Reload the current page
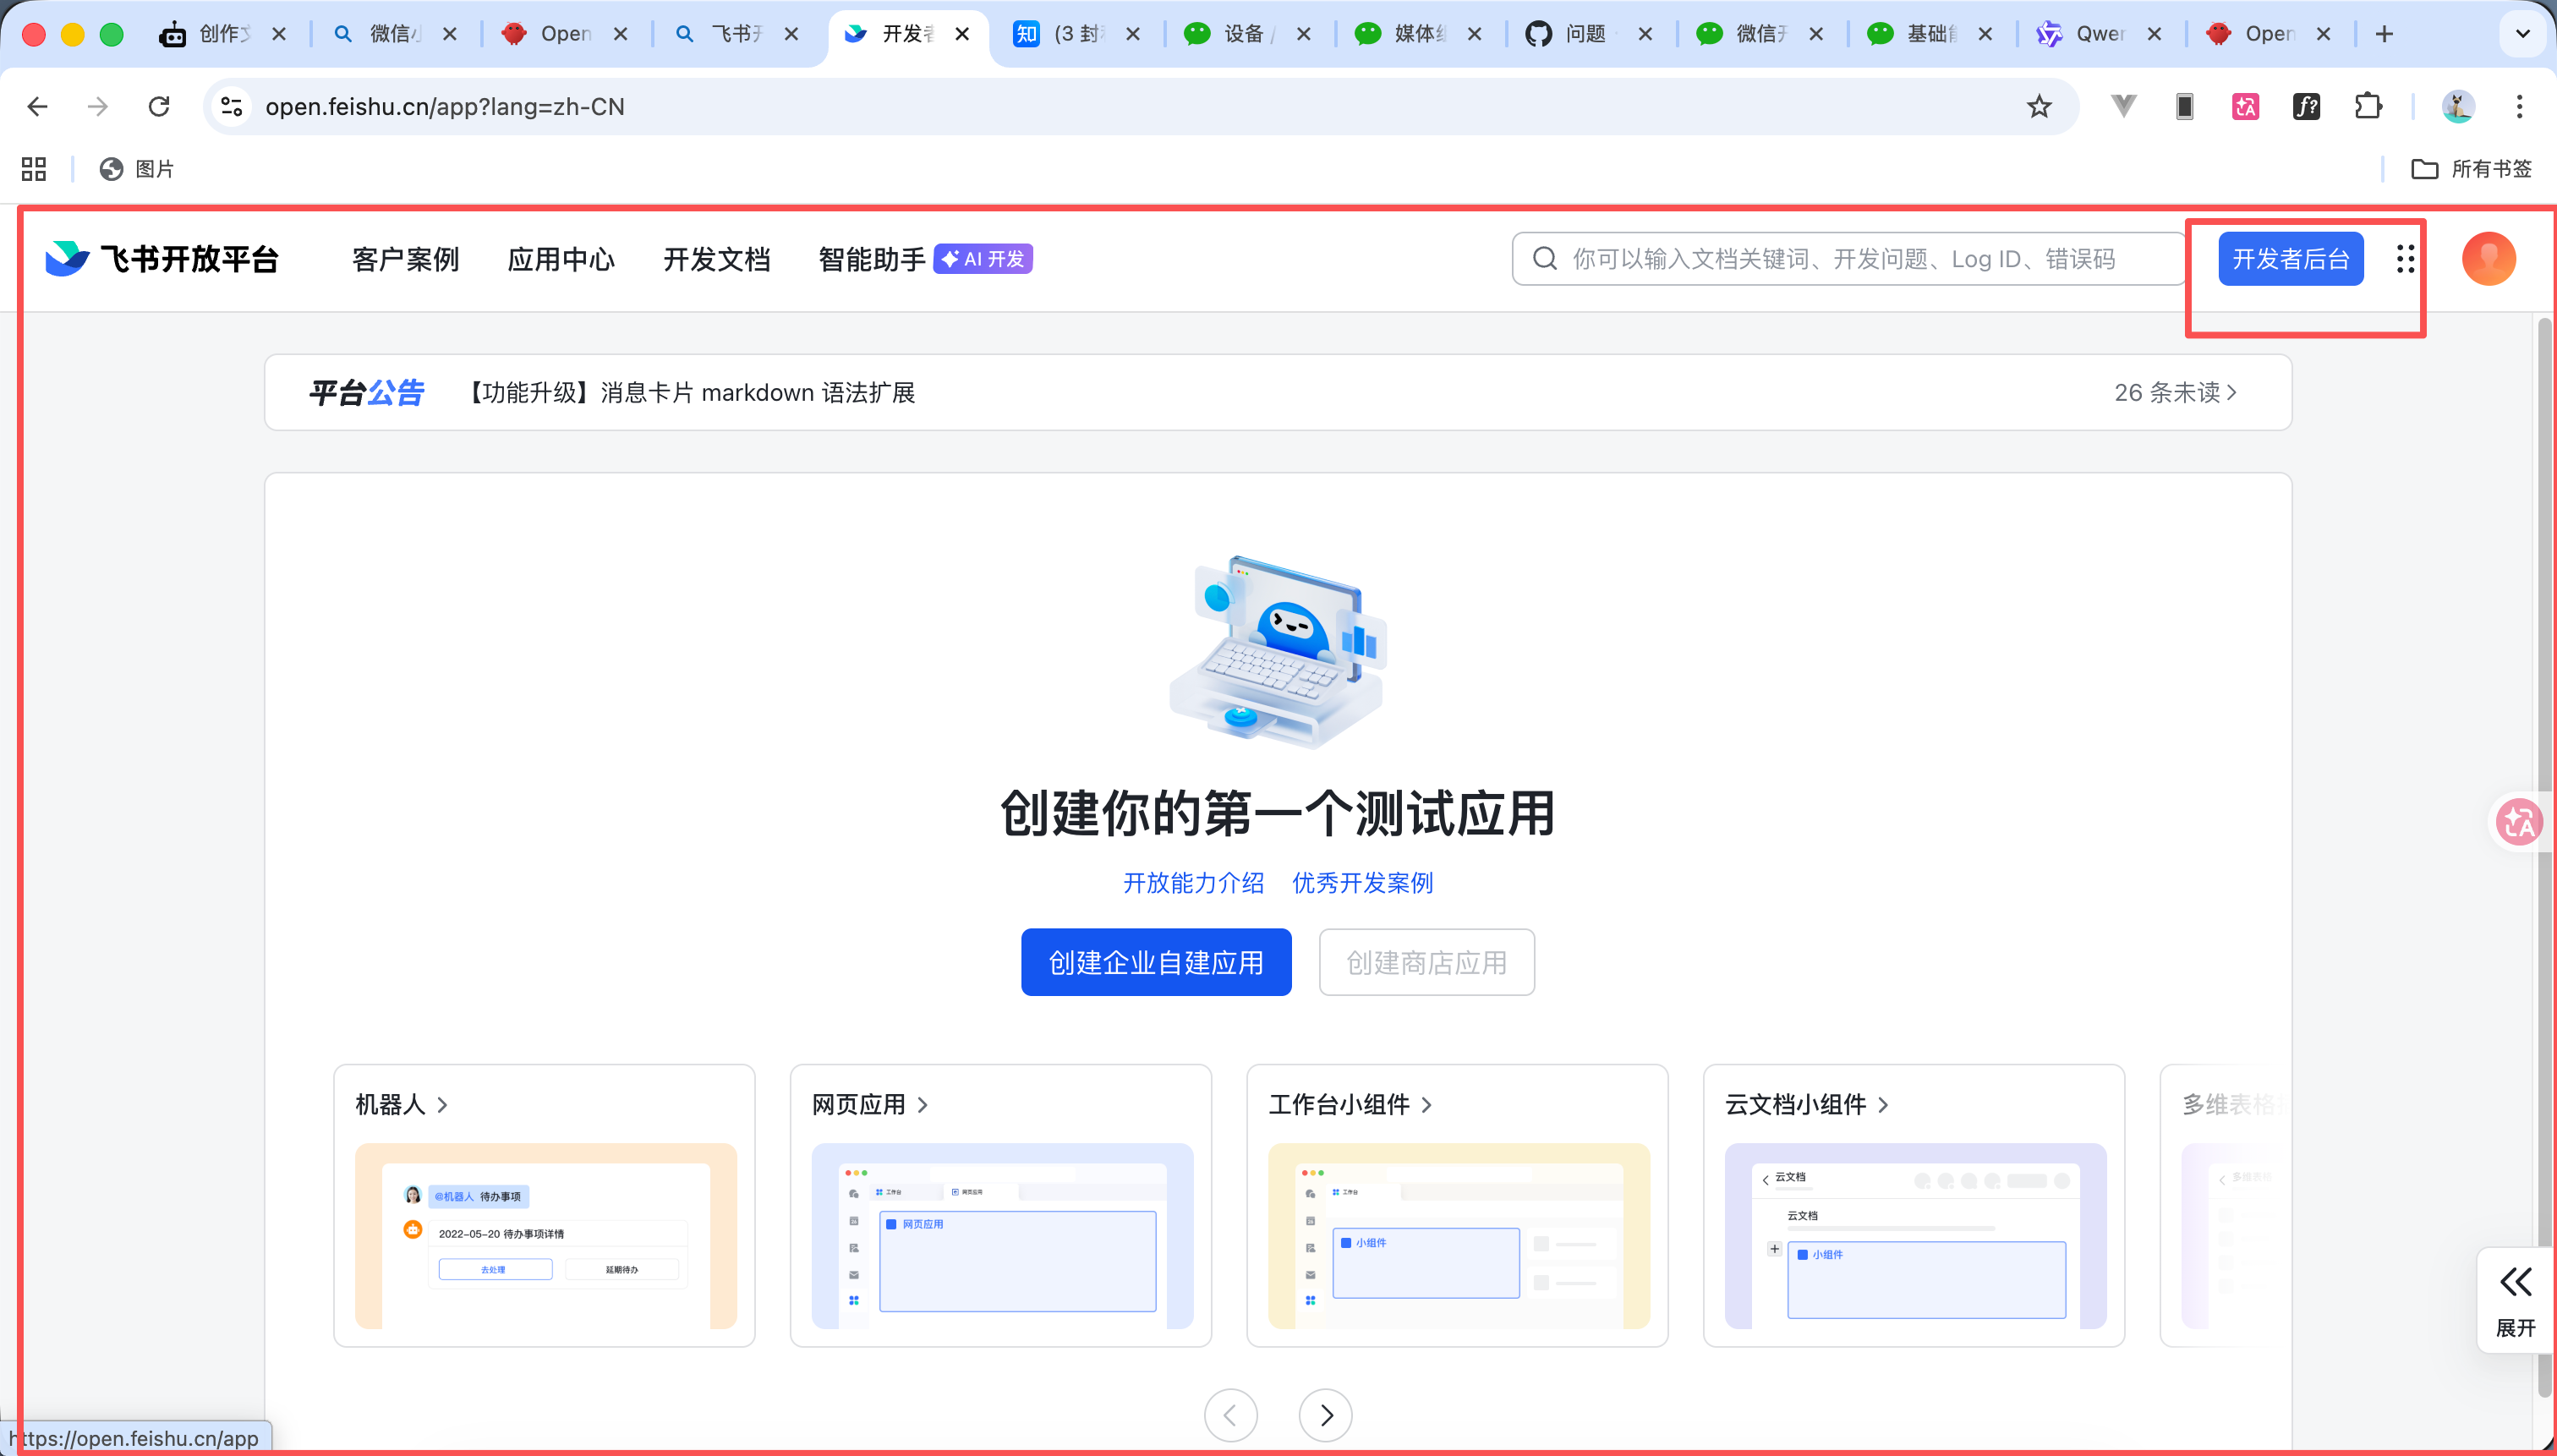Image resolution: width=2557 pixels, height=1456 pixels. pos(159,106)
